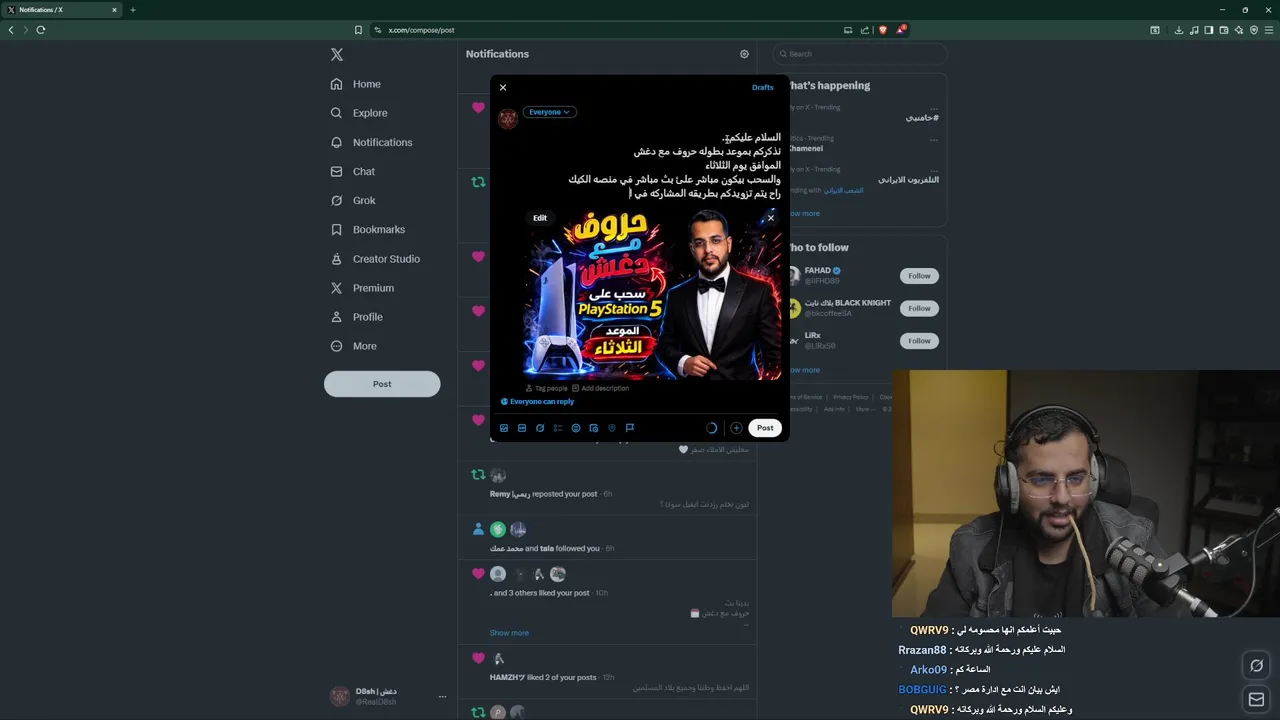Click the character count progress circle
Image resolution: width=1280 pixels, height=720 pixels.
coord(711,428)
